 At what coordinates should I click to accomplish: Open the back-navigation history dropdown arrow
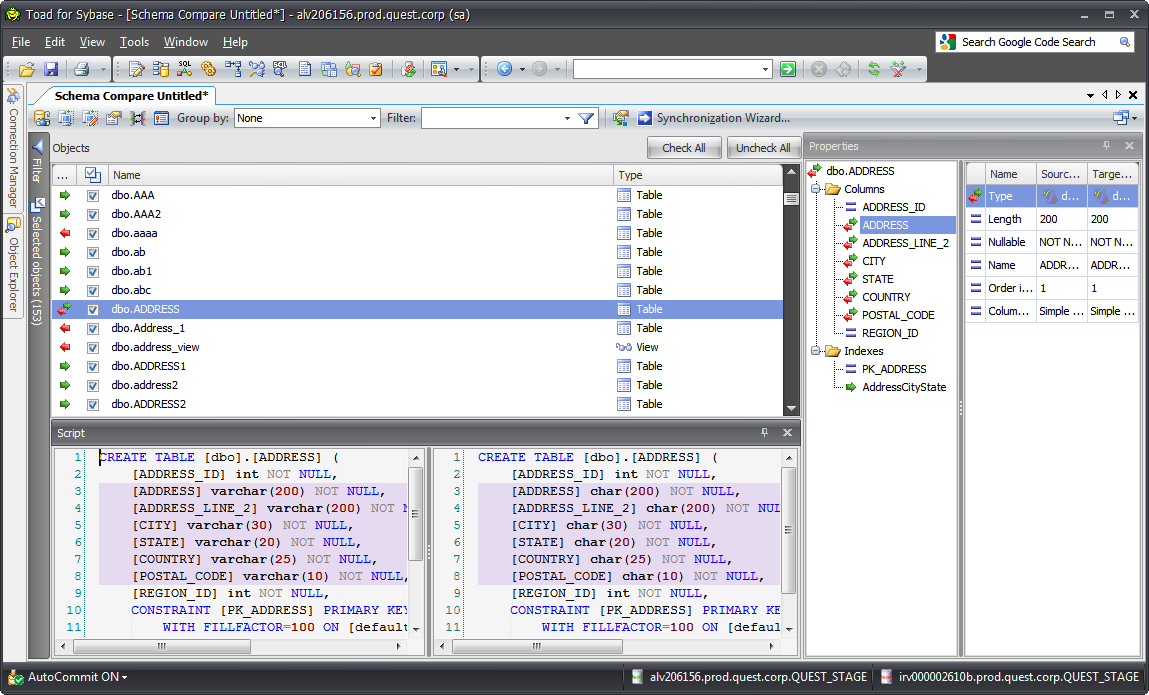[522, 70]
